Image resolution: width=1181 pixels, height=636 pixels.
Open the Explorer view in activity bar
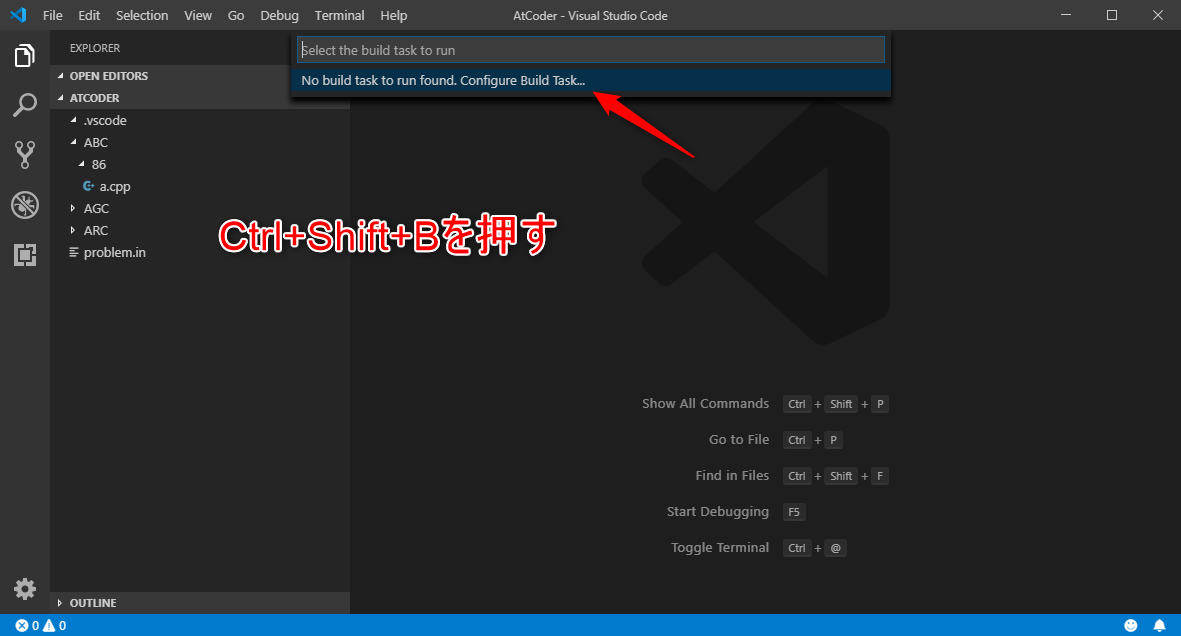click(x=24, y=56)
